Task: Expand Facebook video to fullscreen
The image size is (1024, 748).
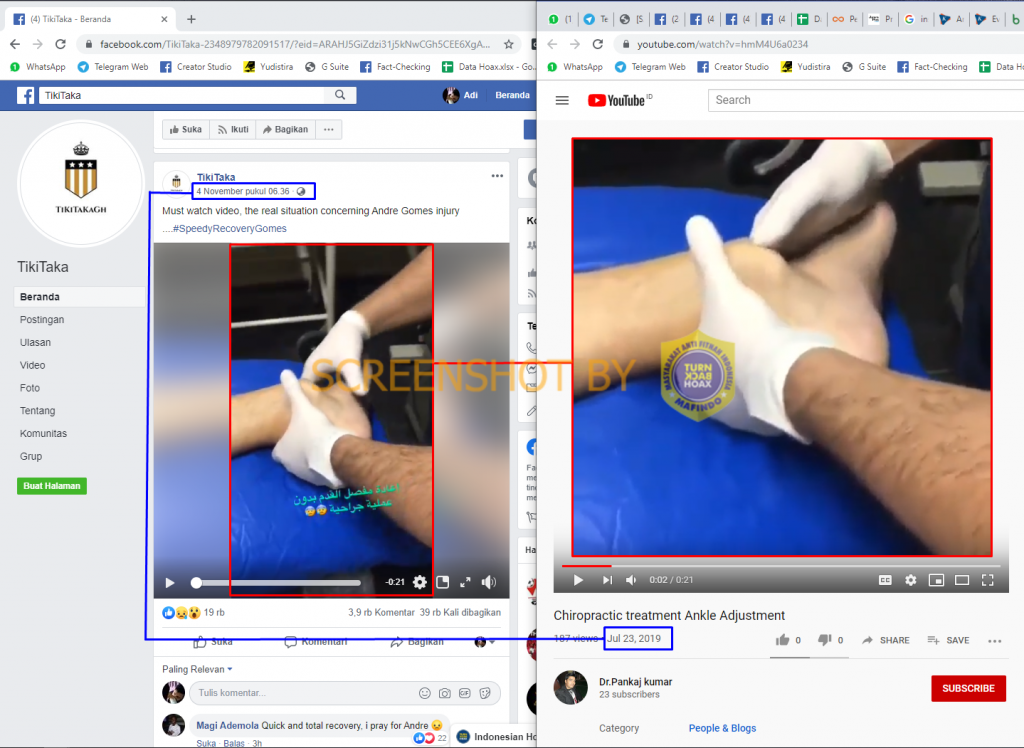Action: click(x=466, y=582)
